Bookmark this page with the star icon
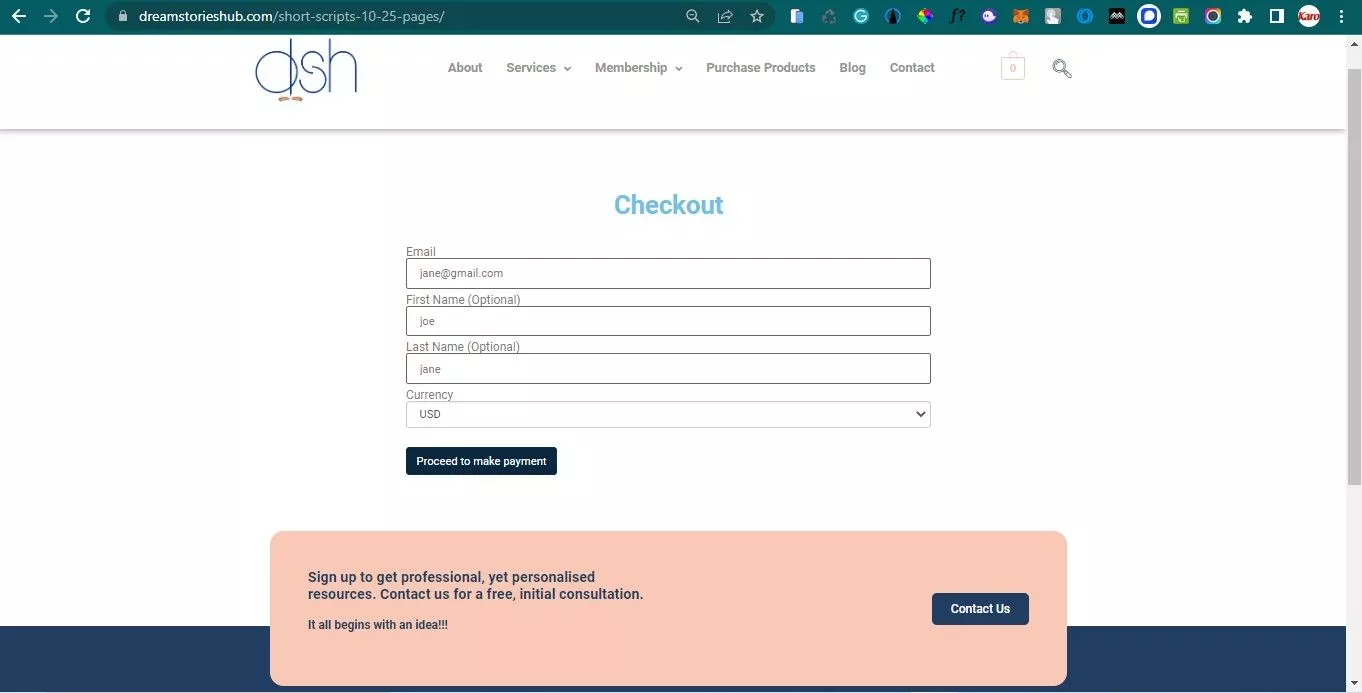 (757, 16)
